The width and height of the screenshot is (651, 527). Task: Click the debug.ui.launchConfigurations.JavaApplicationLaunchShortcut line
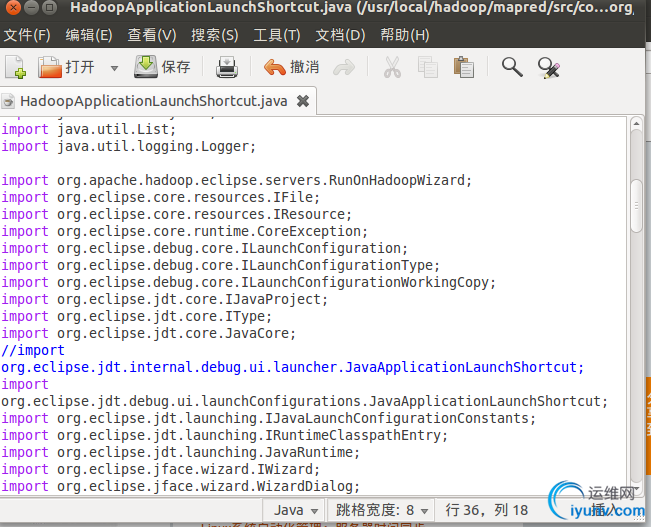(305, 402)
